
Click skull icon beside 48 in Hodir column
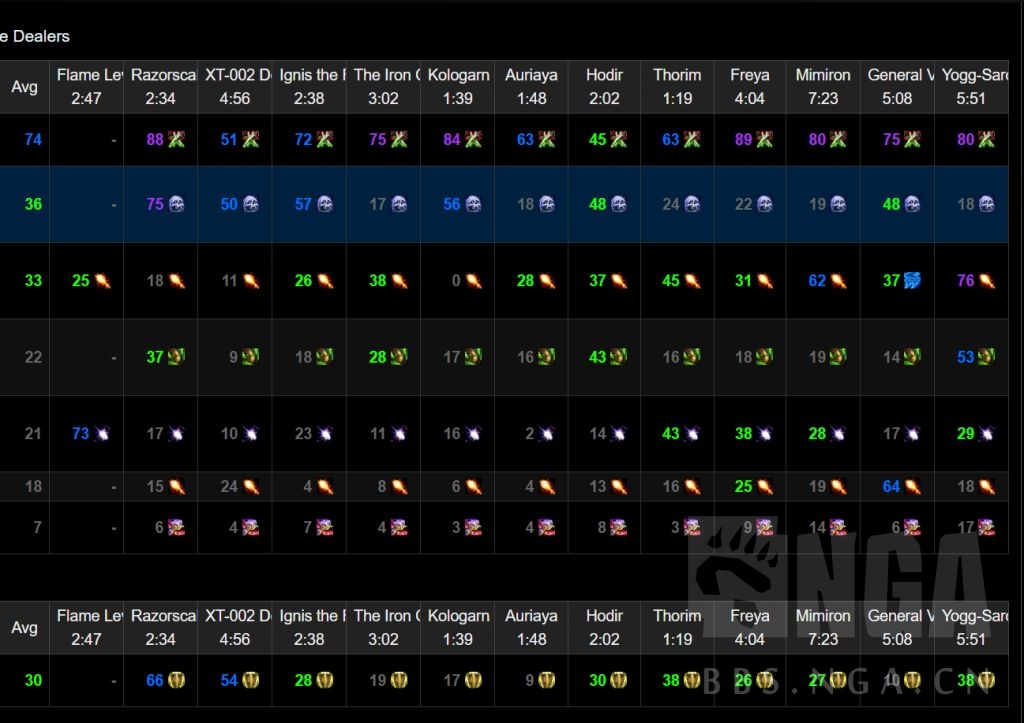(618, 204)
